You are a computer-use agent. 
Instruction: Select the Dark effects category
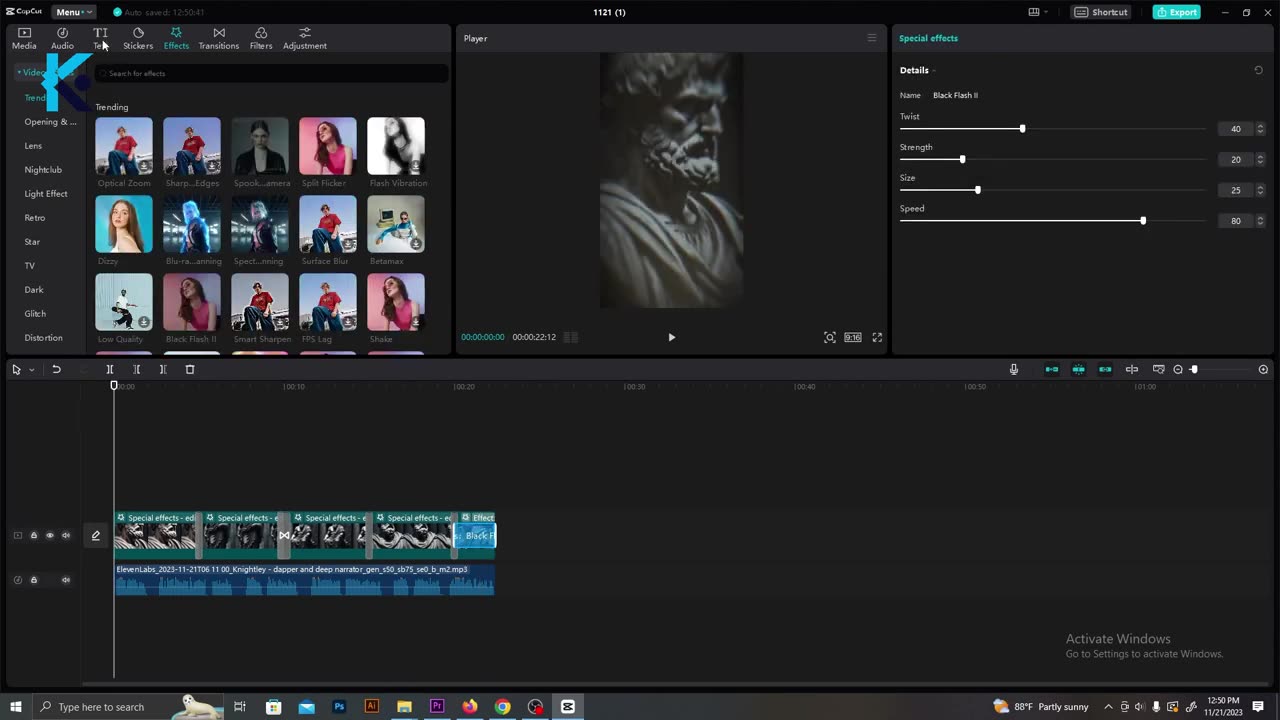[34, 290]
